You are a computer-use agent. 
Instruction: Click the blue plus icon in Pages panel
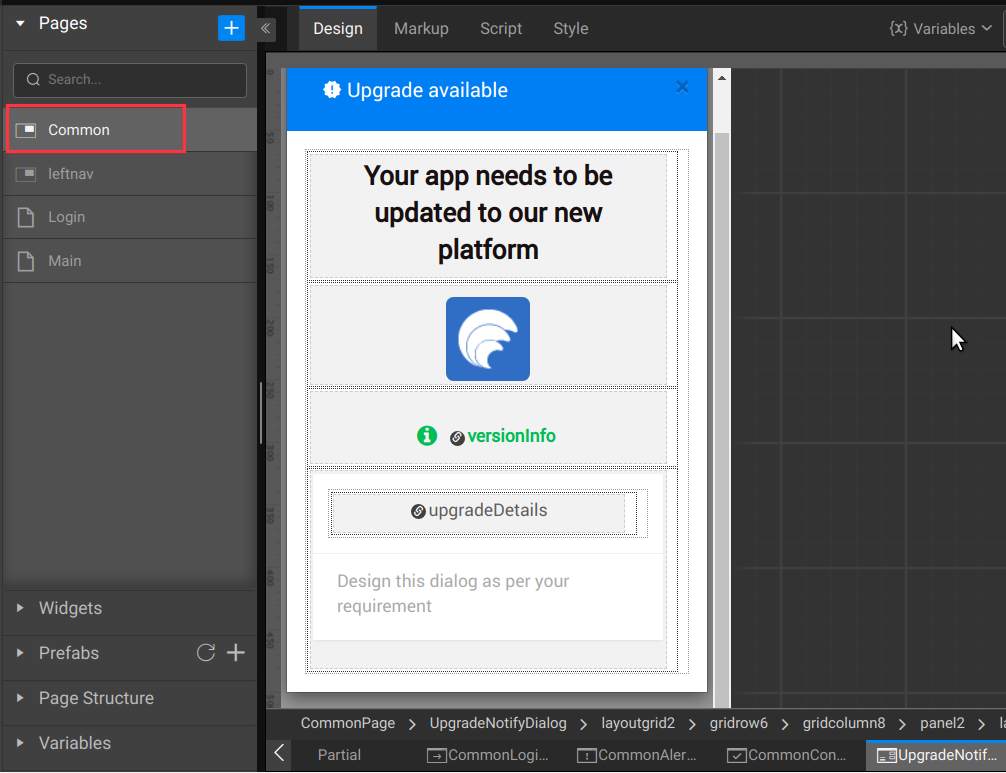coord(231,28)
